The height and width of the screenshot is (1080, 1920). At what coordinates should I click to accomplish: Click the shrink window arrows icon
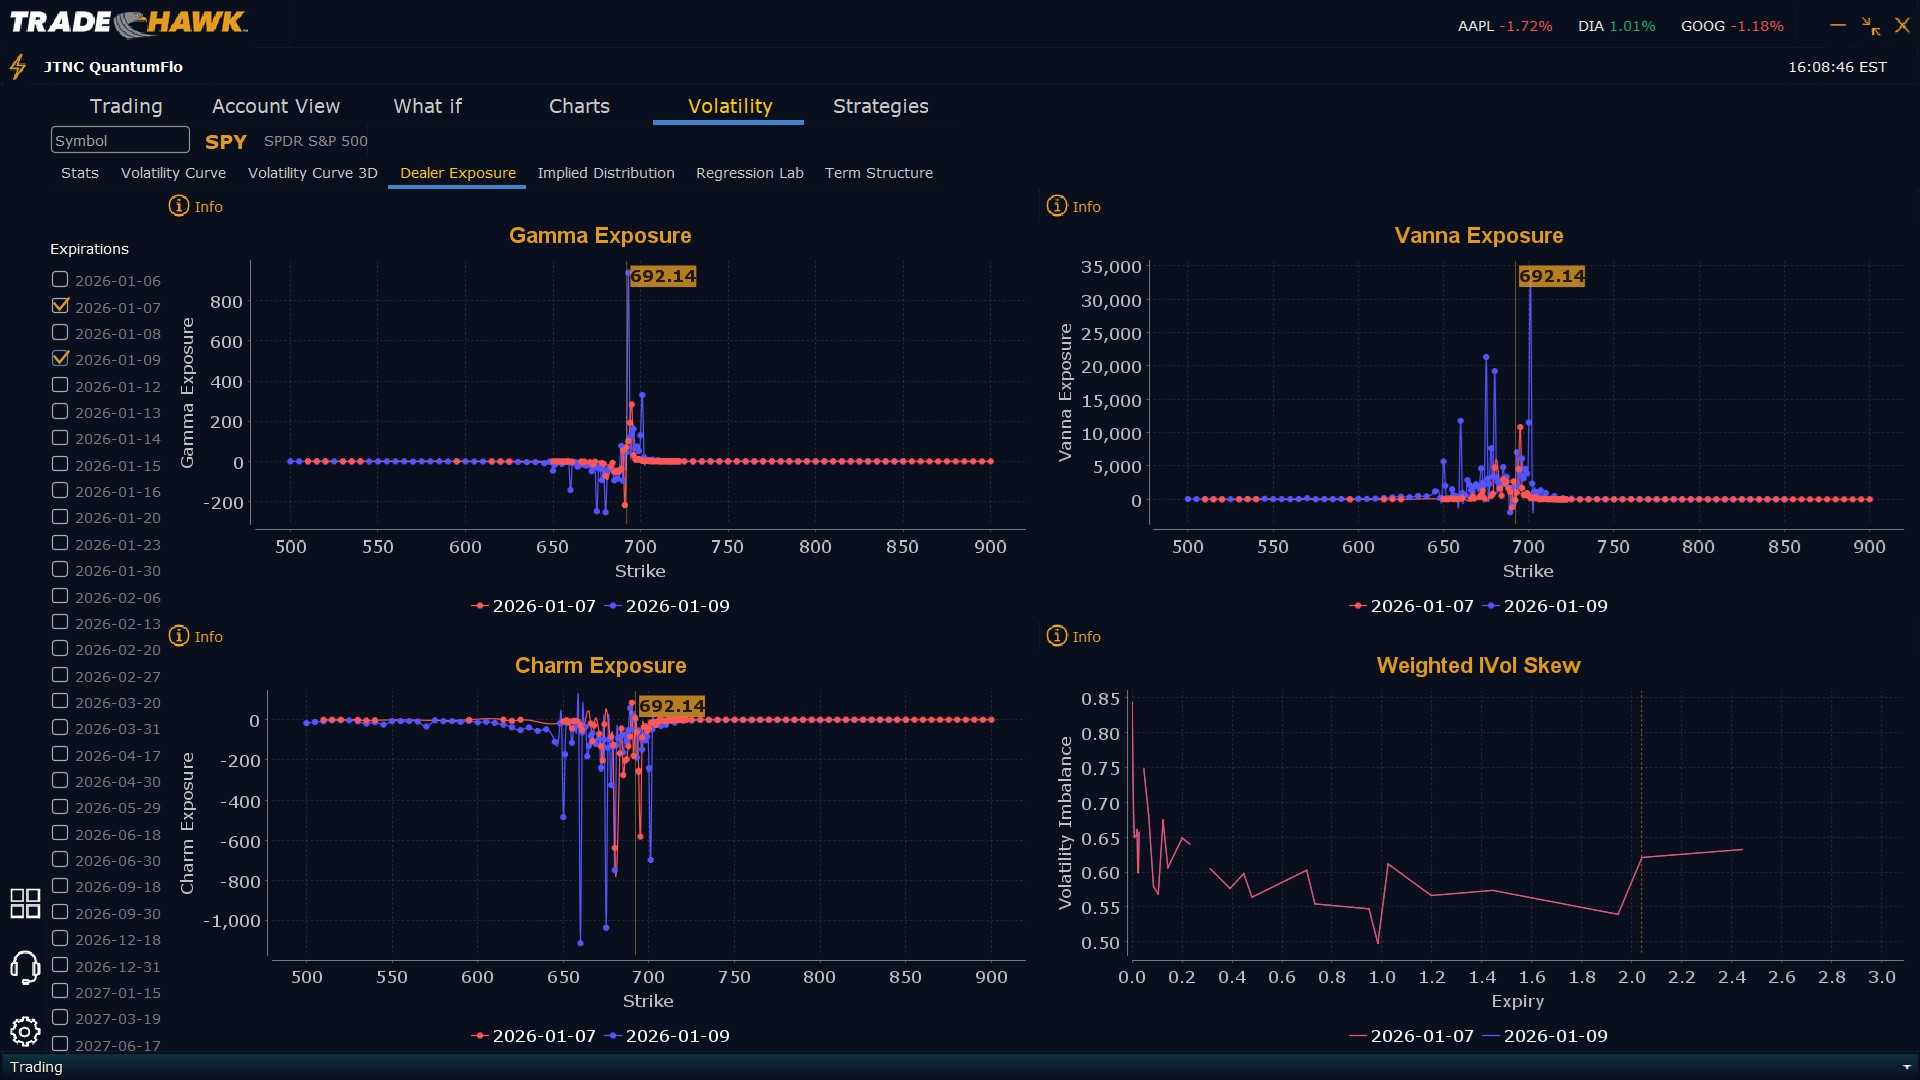(x=1871, y=26)
